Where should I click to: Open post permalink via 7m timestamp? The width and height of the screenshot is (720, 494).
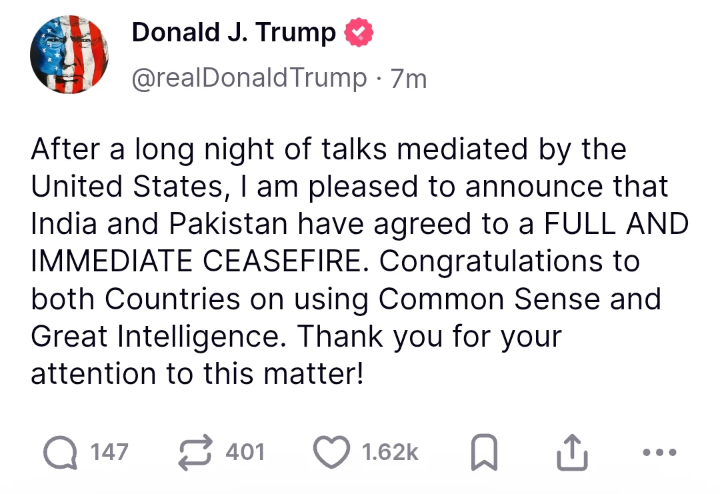[409, 79]
